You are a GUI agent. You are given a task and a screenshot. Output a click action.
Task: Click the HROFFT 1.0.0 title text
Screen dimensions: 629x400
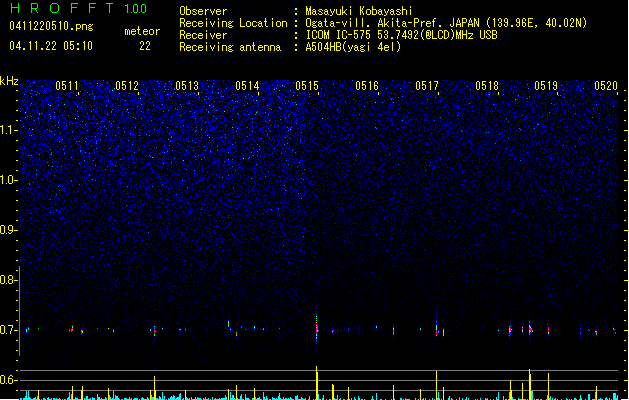click(x=79, y=8)
